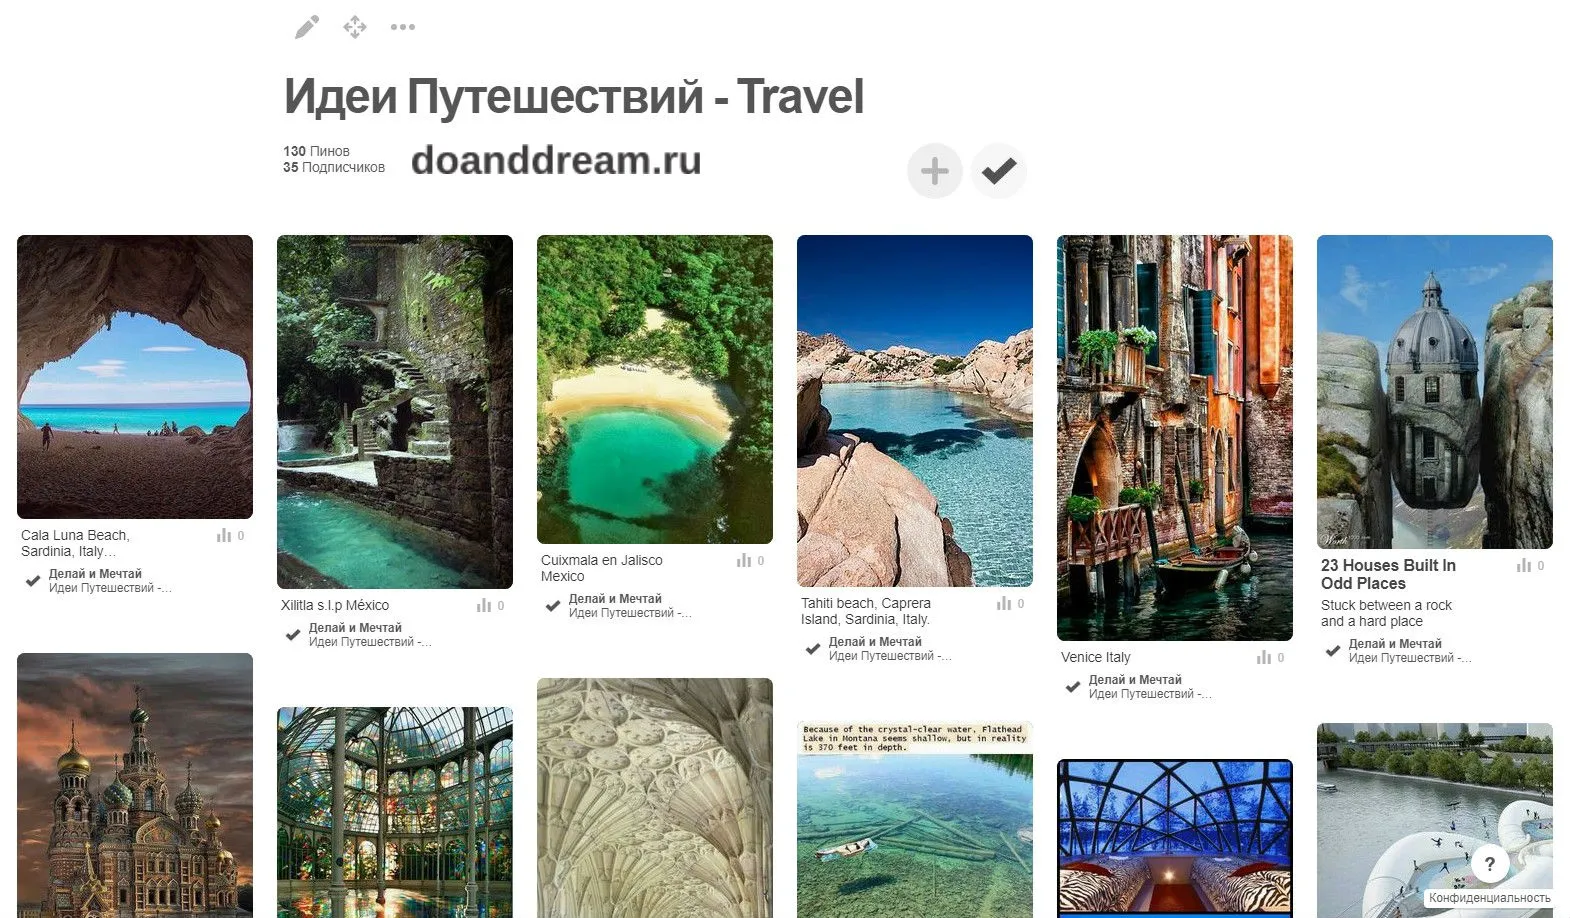The width and height of the screenshot is (1570, 918).
Task: Toggle checkmark under Tahiti beach pin
Action: coord(813,649)
